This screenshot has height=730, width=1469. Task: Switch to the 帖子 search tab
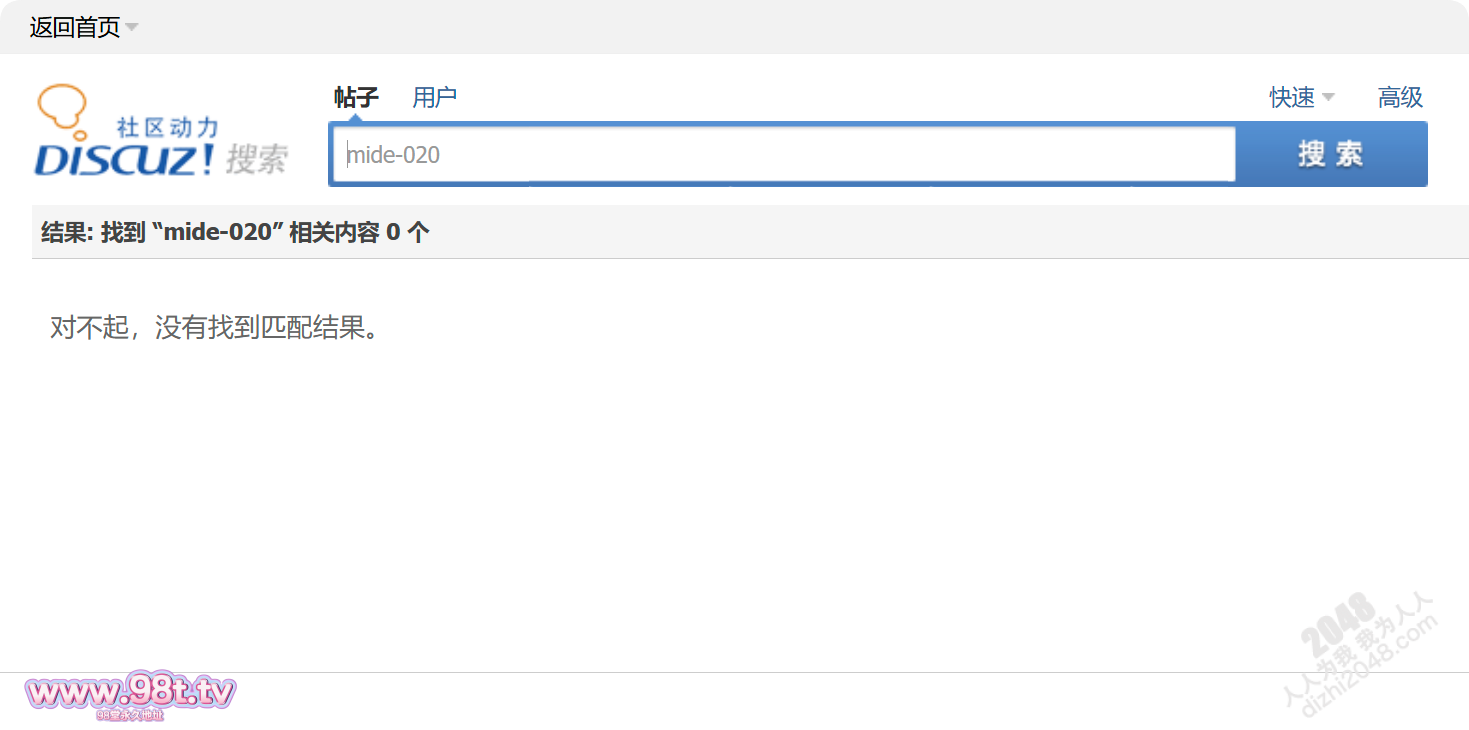pyautogui.click(x=356, y=97)
